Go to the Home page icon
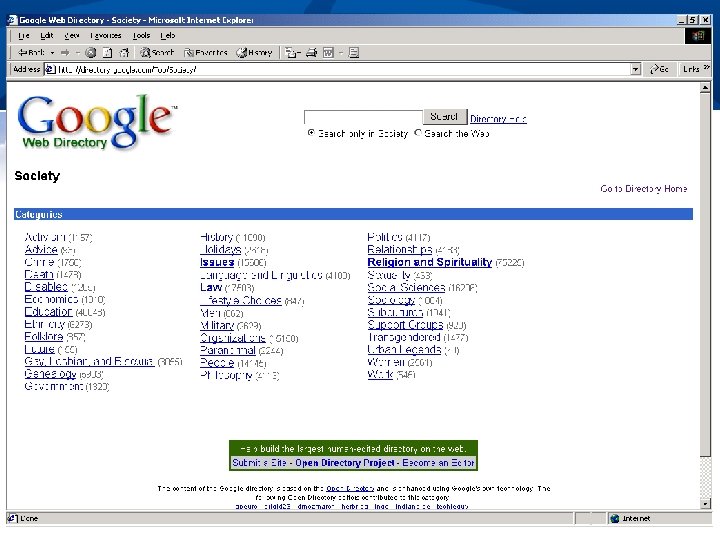 coord(124,53)
